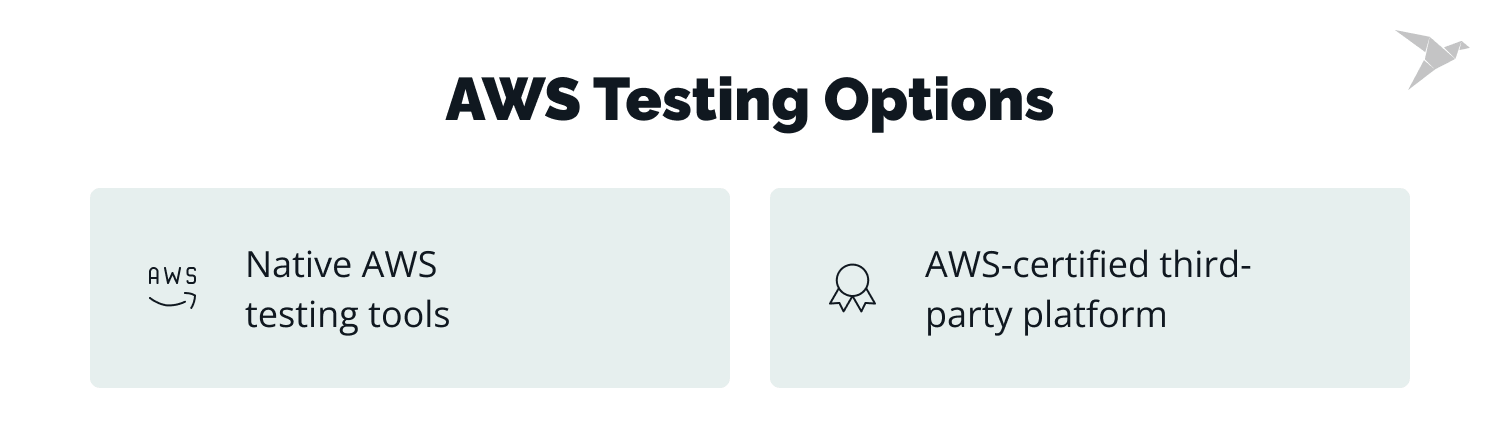Click the "AWS Testing Options" heading

click(x=749, y=101)
